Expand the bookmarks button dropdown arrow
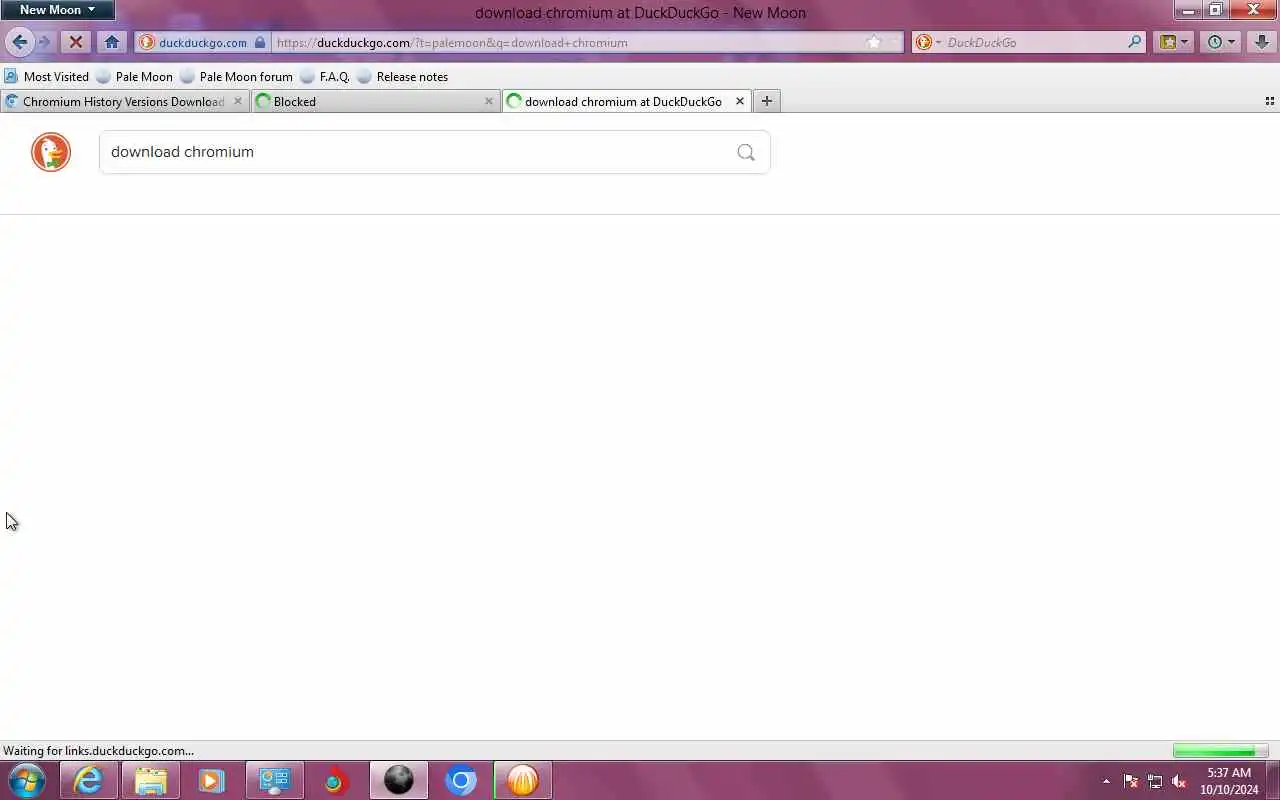 coord(1185,42)
